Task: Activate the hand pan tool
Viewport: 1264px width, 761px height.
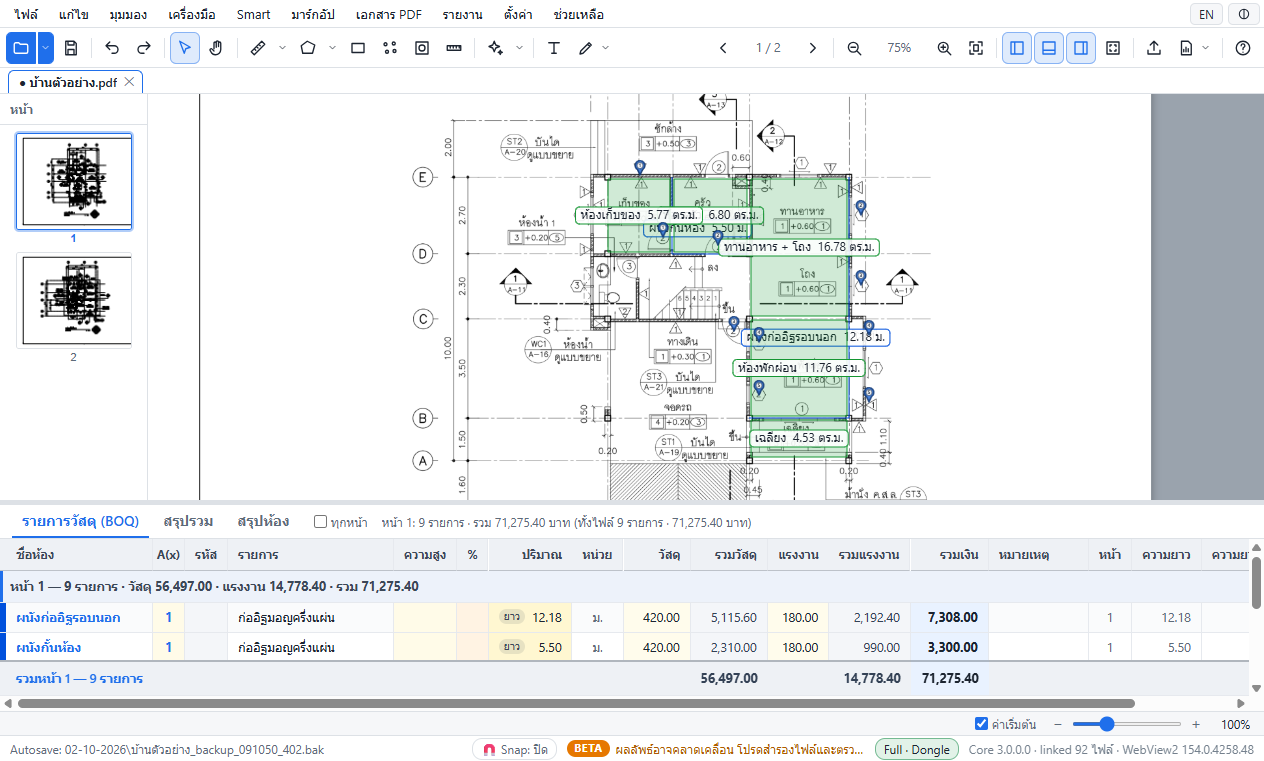Action: tap(216, 48)
